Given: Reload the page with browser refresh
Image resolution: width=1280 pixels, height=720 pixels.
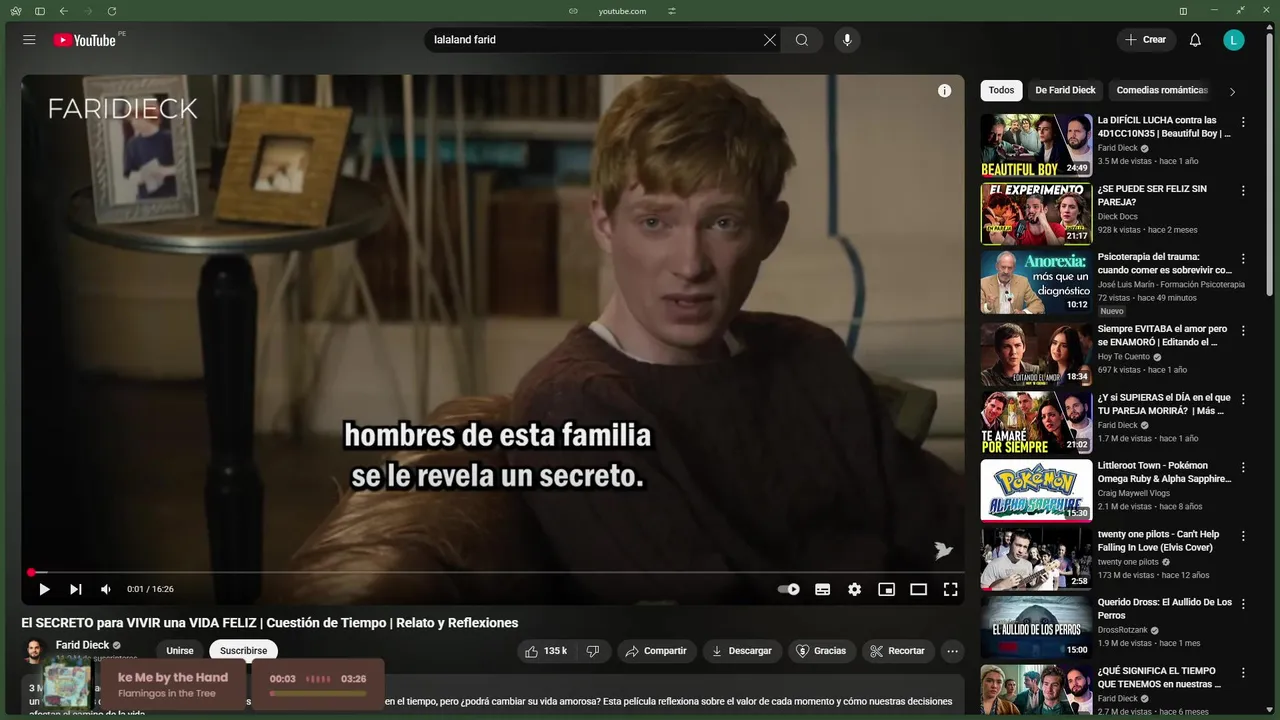Looking at the screenshot, I should pos(112,11).
